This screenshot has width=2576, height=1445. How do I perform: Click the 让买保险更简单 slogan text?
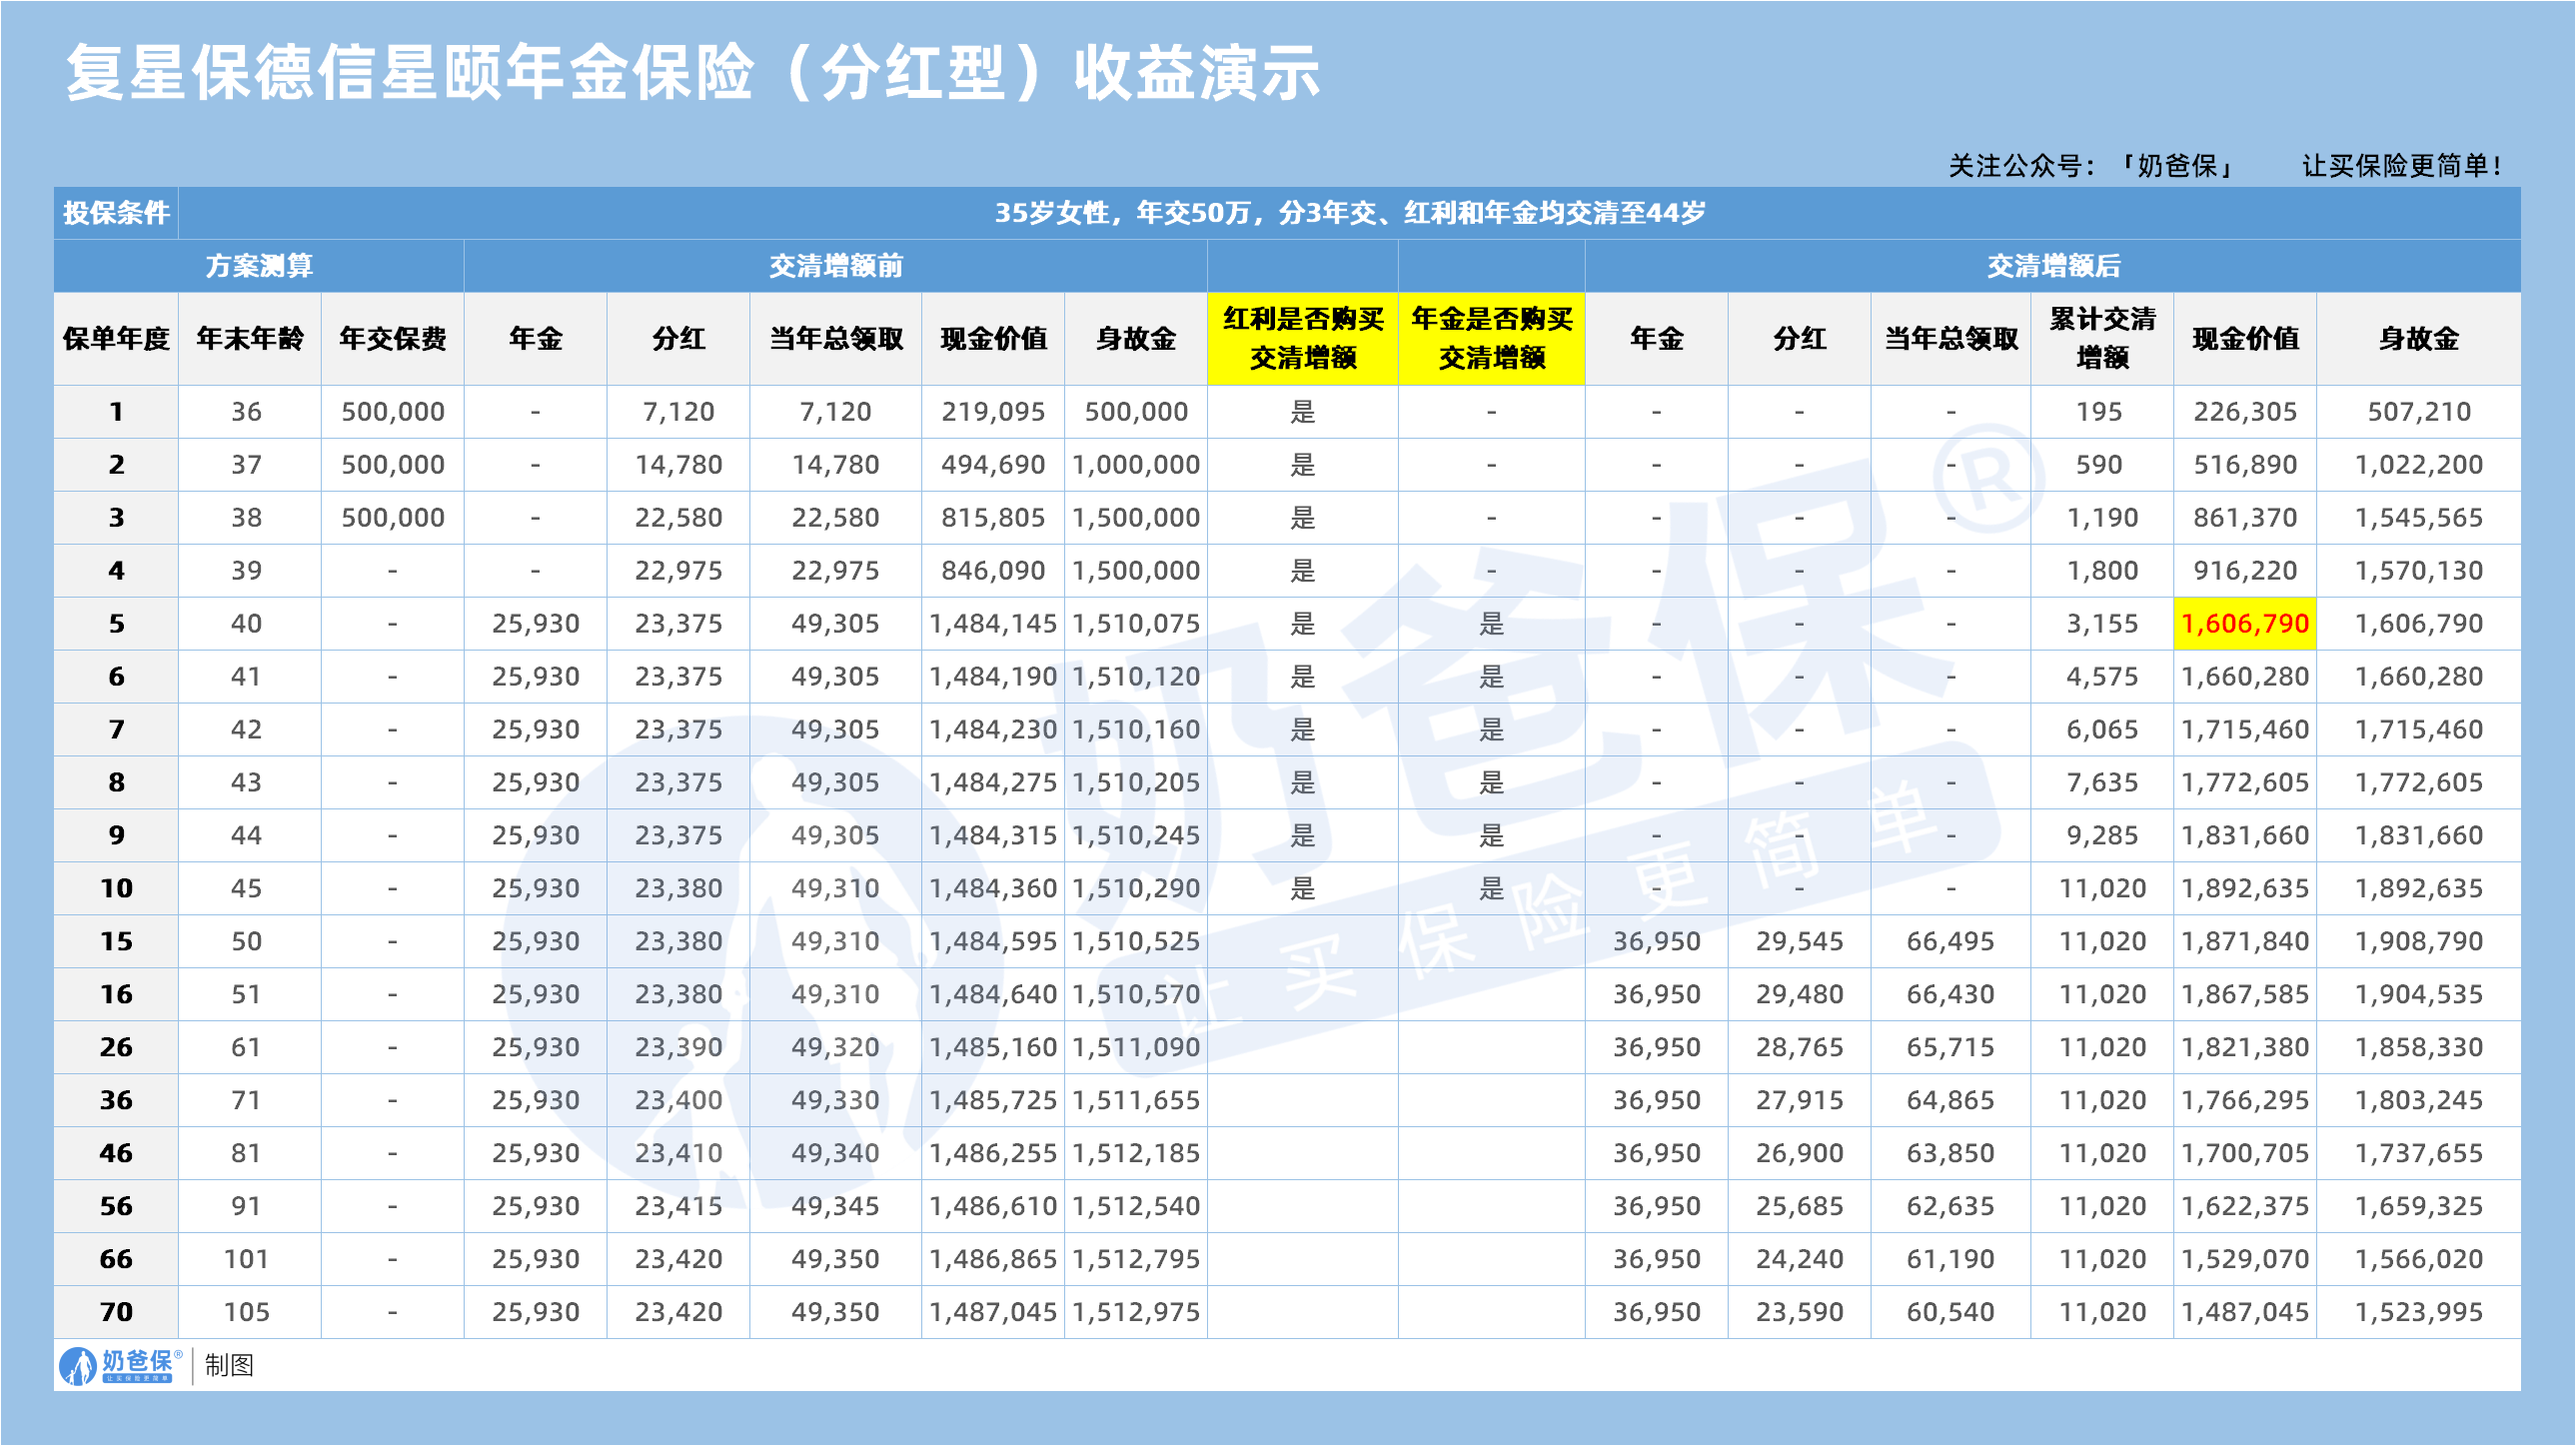point(2401,166)
